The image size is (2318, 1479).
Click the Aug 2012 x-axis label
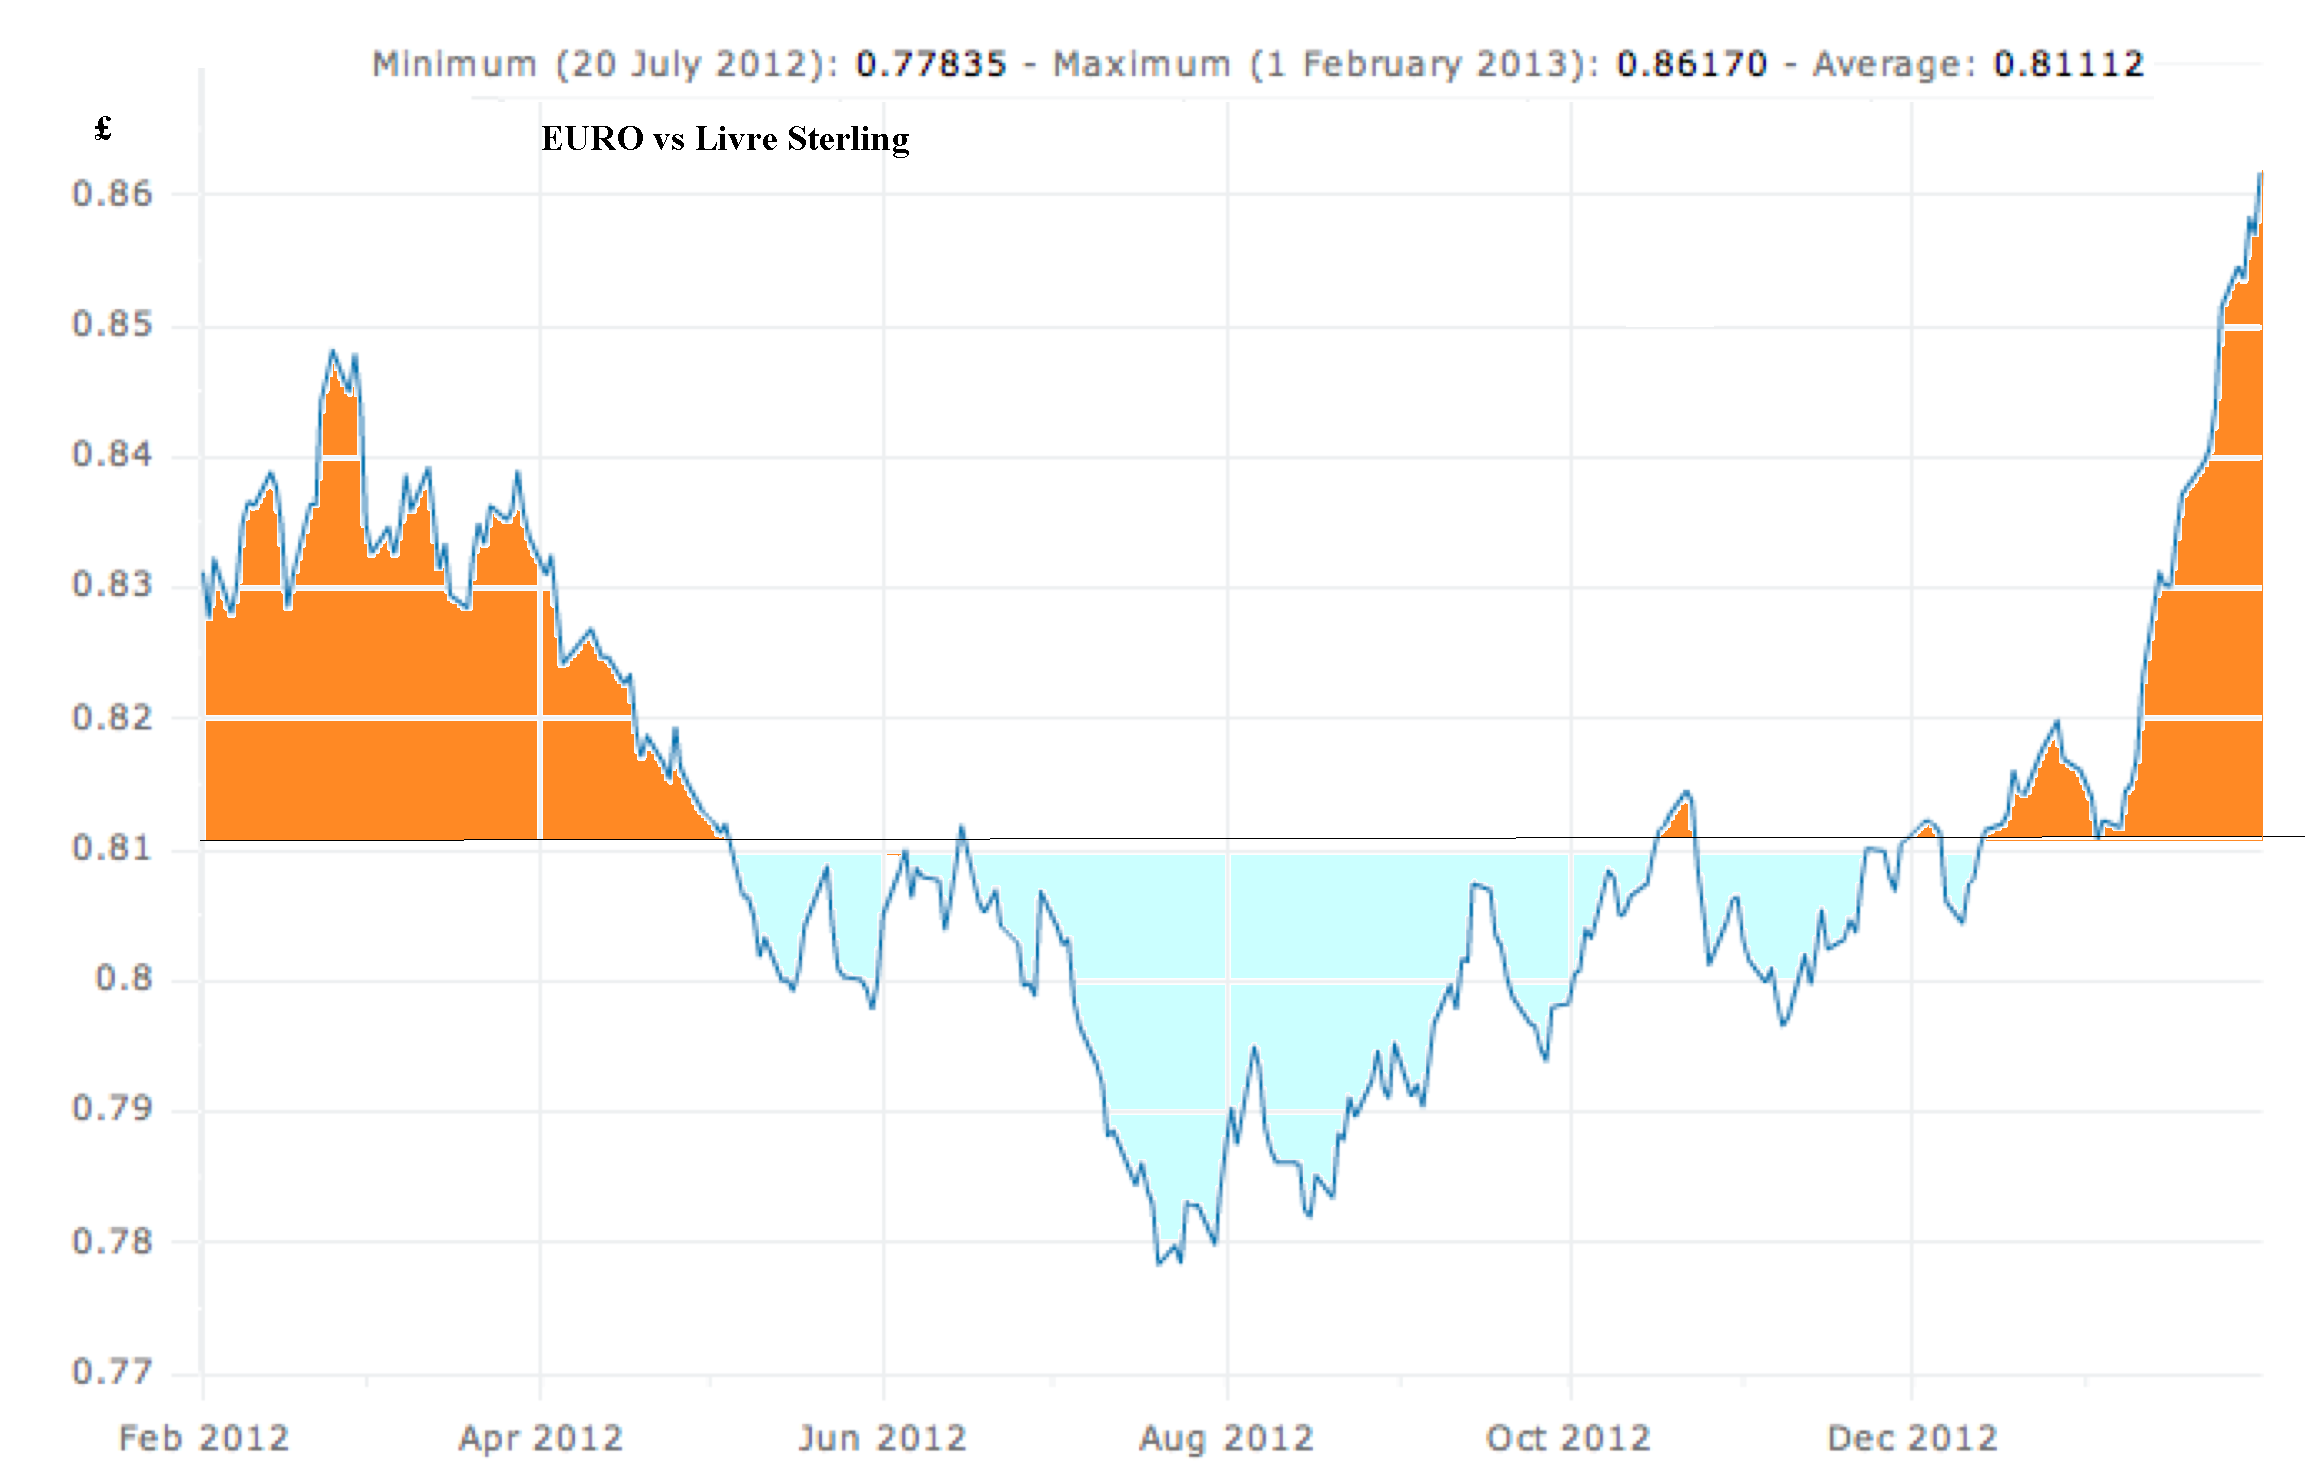coord(1226,1438)
